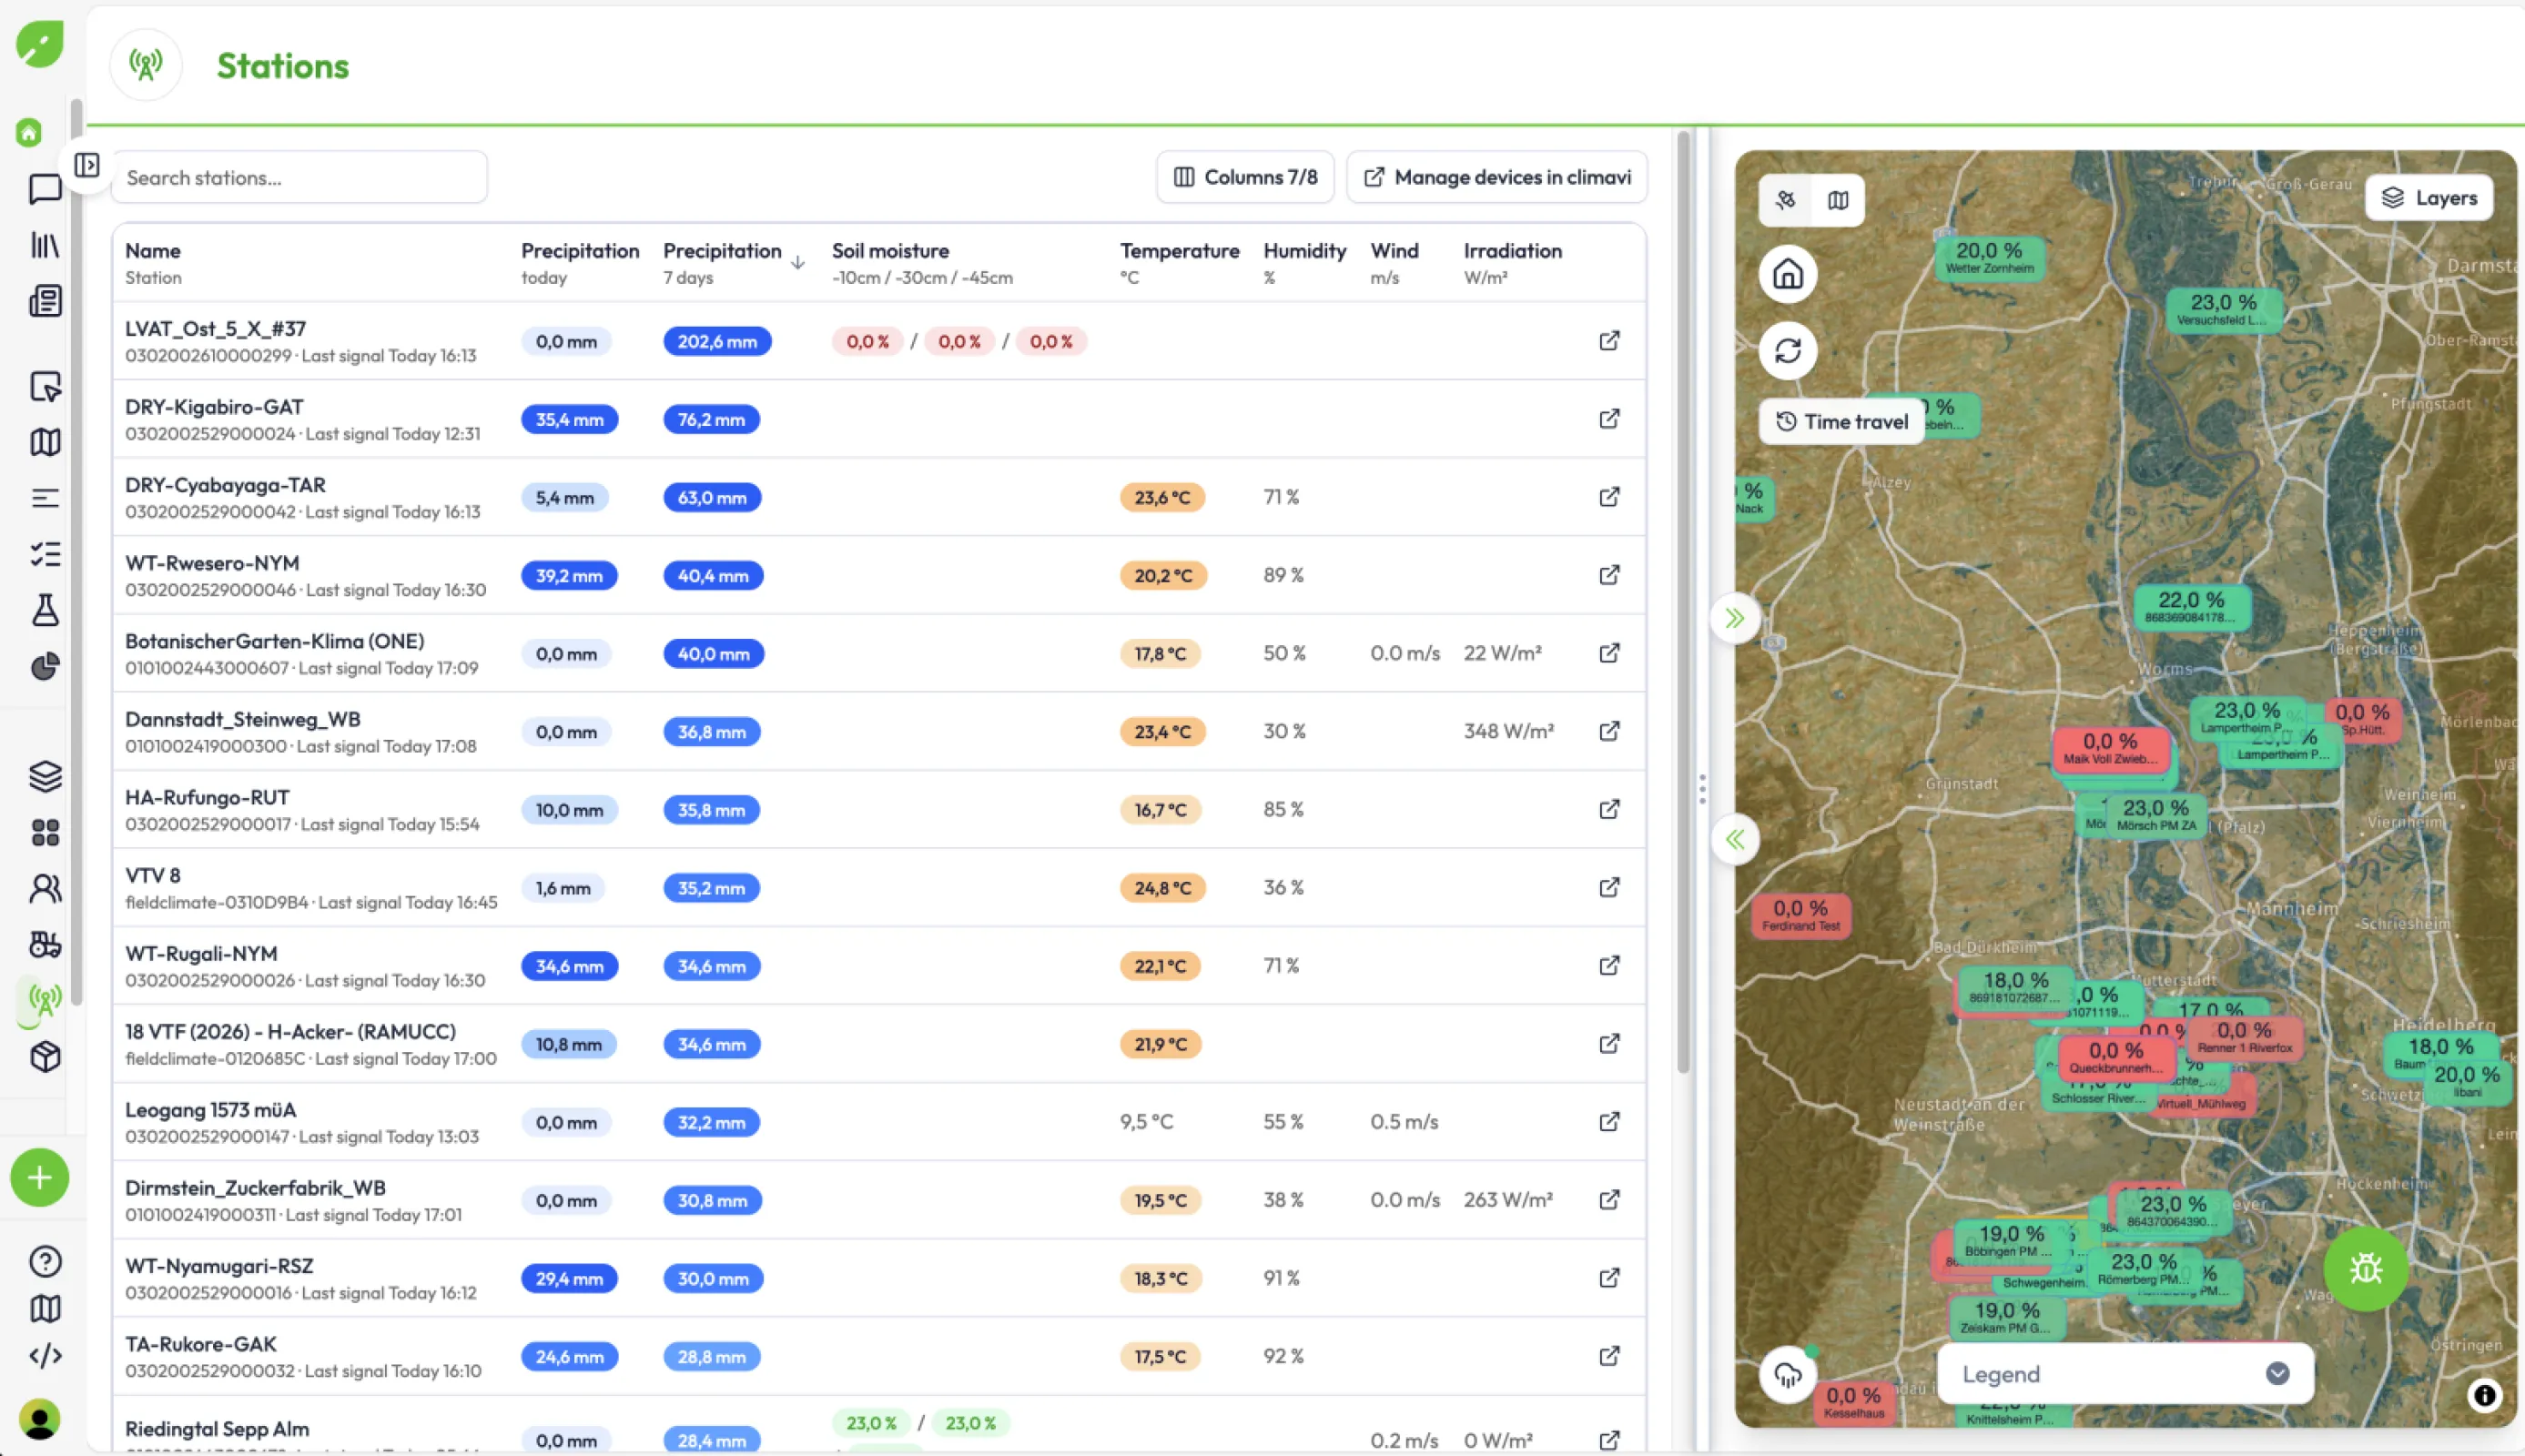Open the newspaper icon in sidebar
Viewport: 2525px width, 1456px height.
pos(45,301)
